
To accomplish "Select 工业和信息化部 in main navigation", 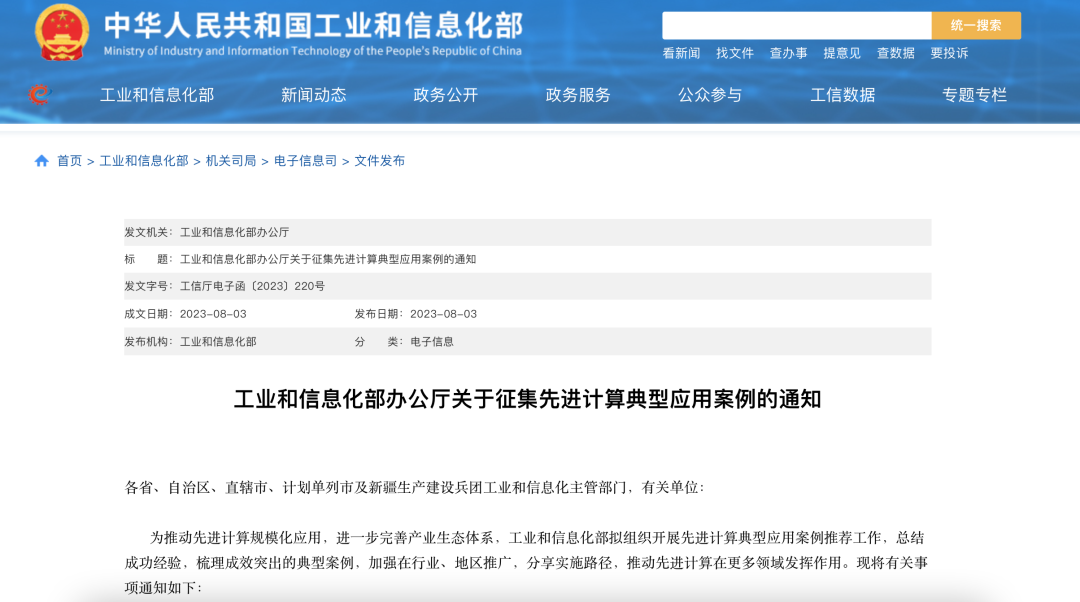I will [157, 95].
